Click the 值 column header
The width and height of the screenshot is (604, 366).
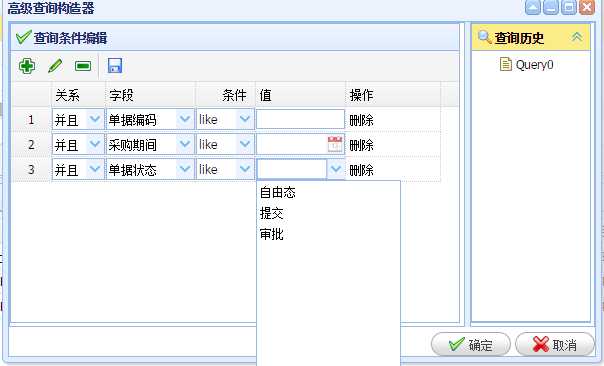pyautogui.click(x=300, y=95)
